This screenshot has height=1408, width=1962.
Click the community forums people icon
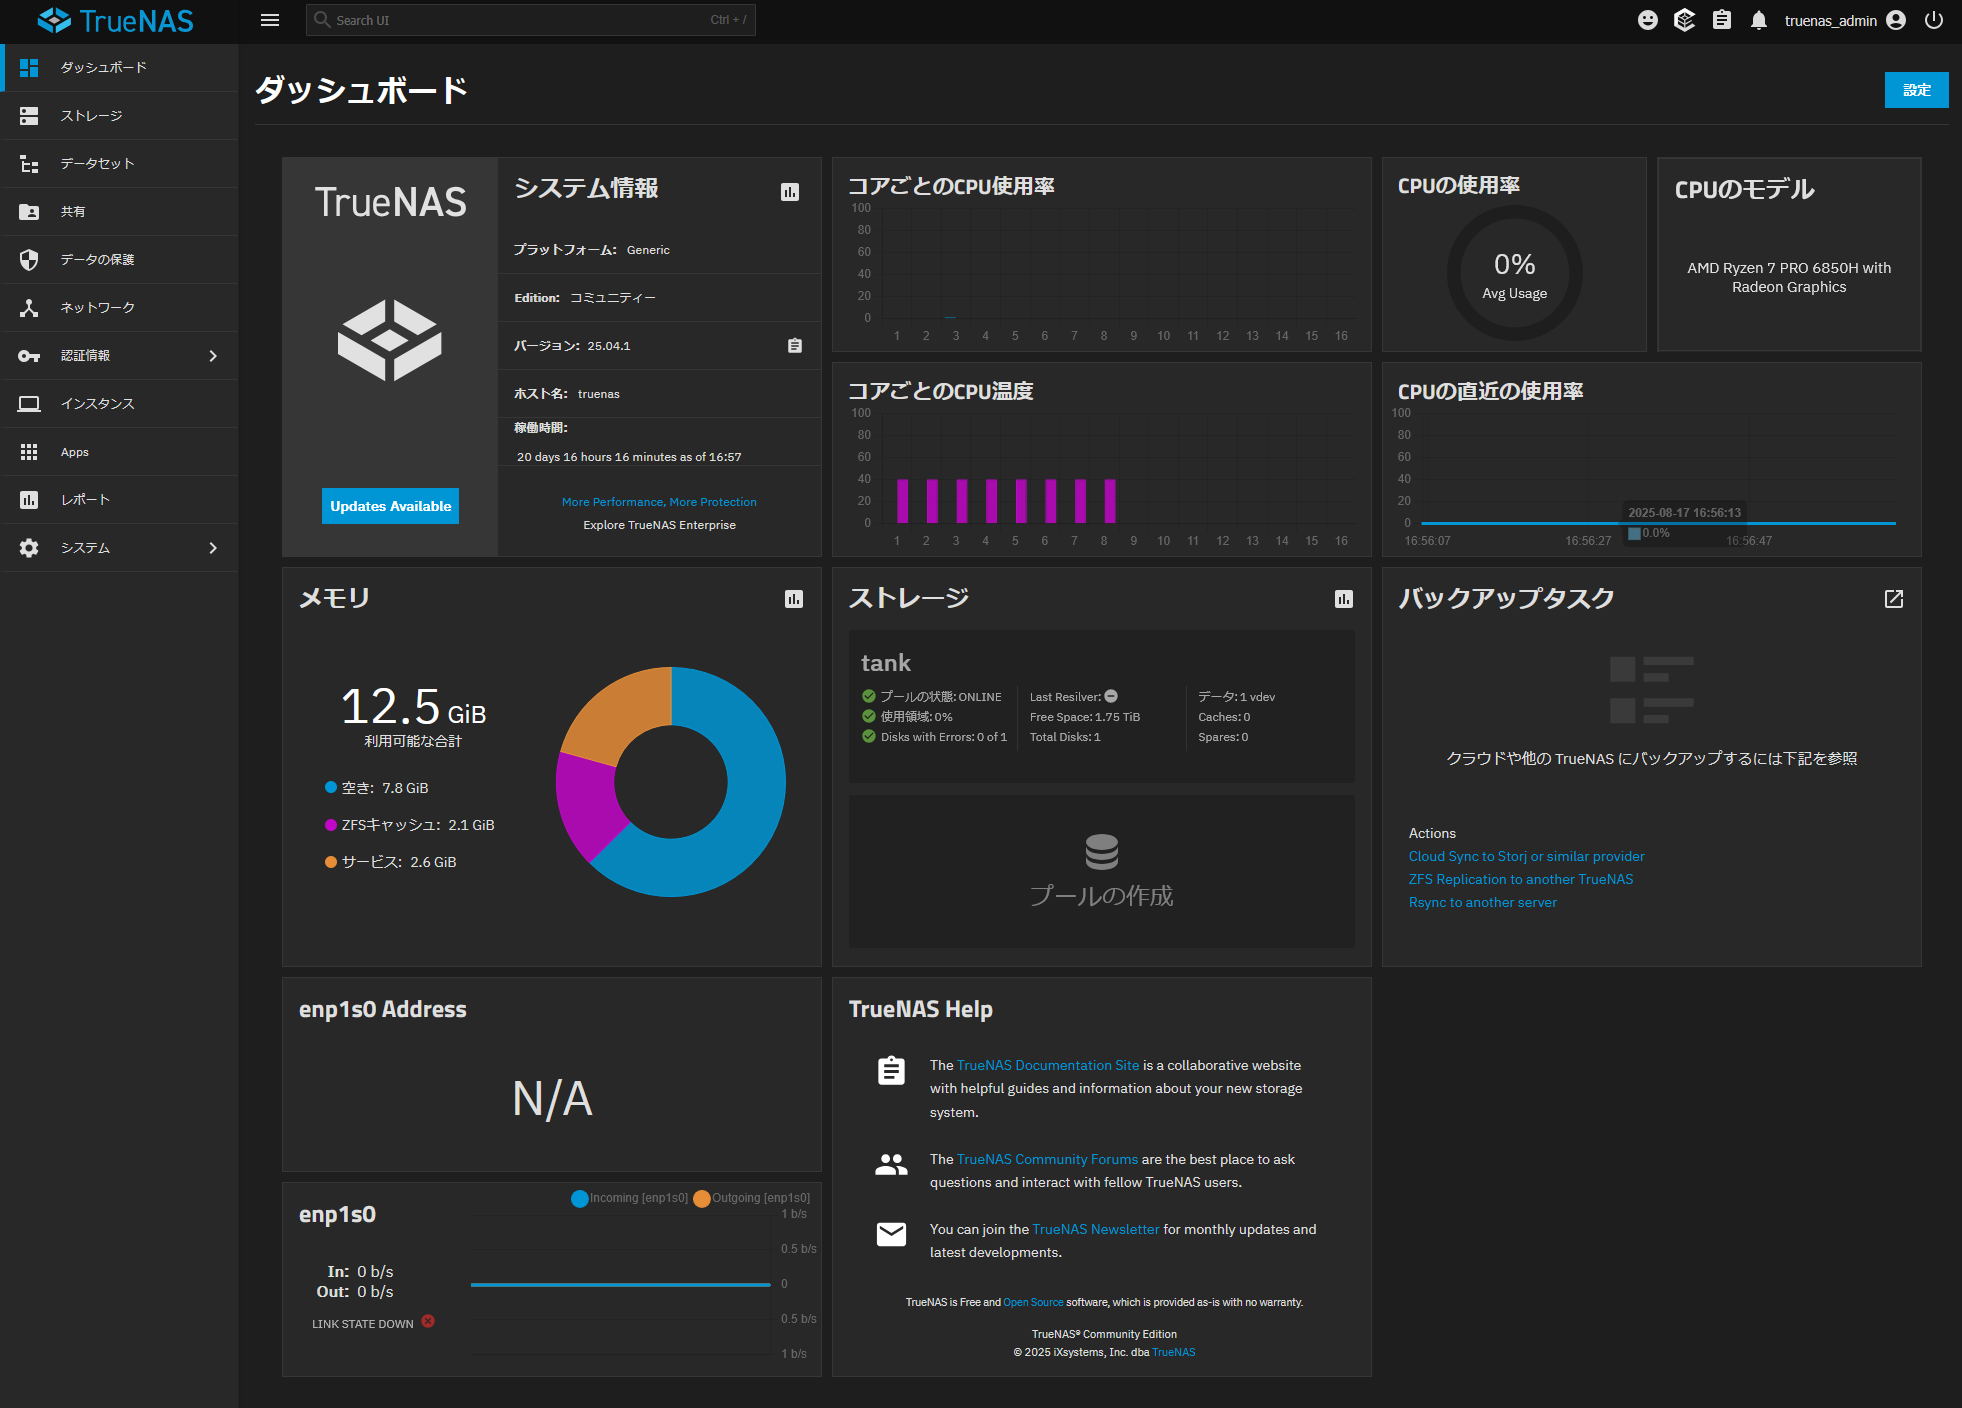[891, 1165]
